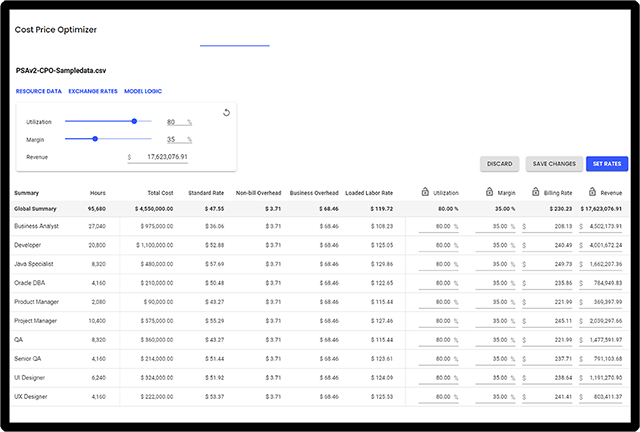Click the Hours column header
Screen dimensions: 640x432
click(x=98, y=193)
